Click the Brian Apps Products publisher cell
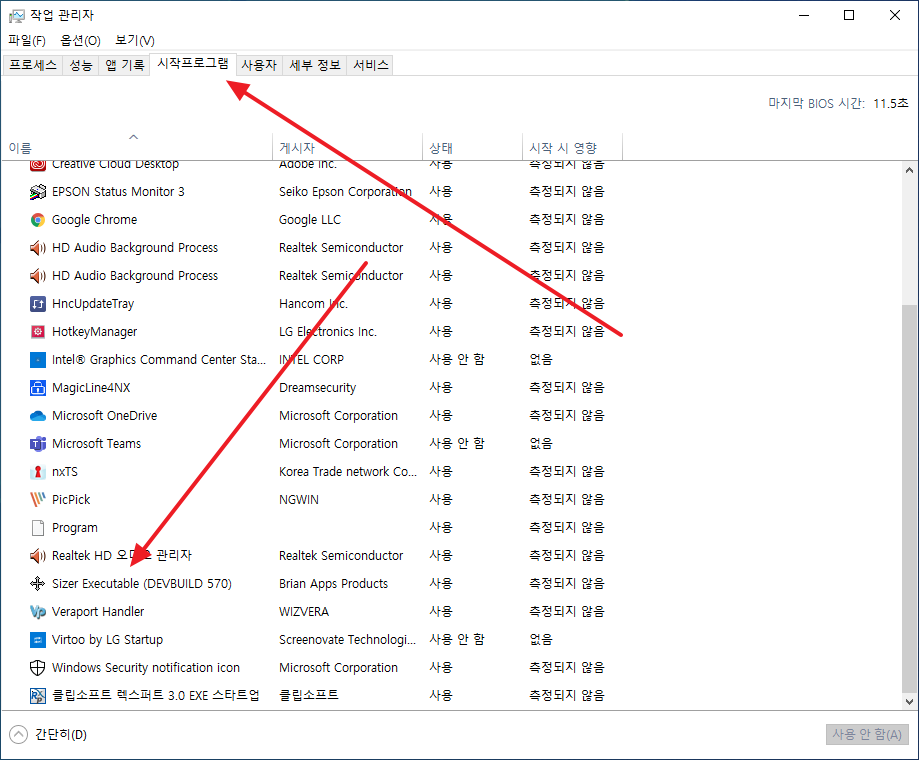The image size is (919, 760). [x=333, y=584]
